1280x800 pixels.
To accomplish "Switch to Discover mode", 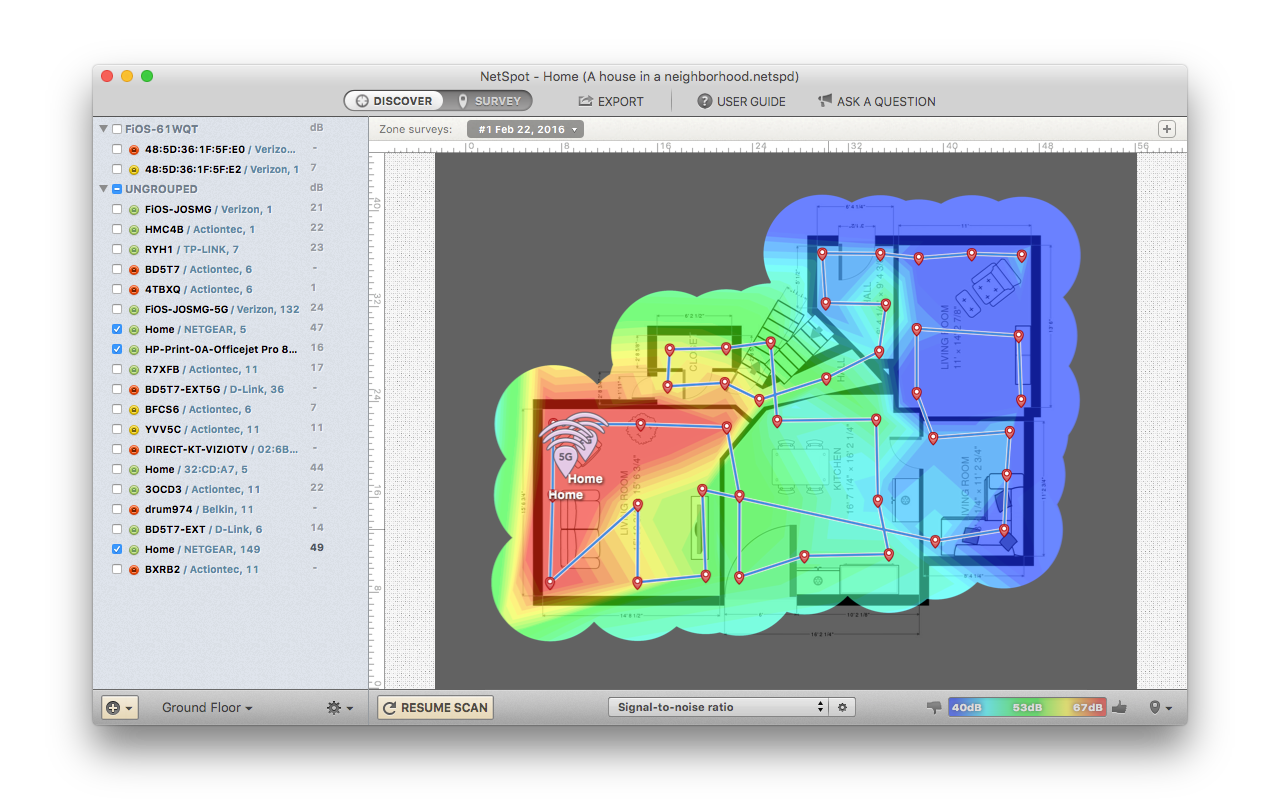I will (394, 101).
